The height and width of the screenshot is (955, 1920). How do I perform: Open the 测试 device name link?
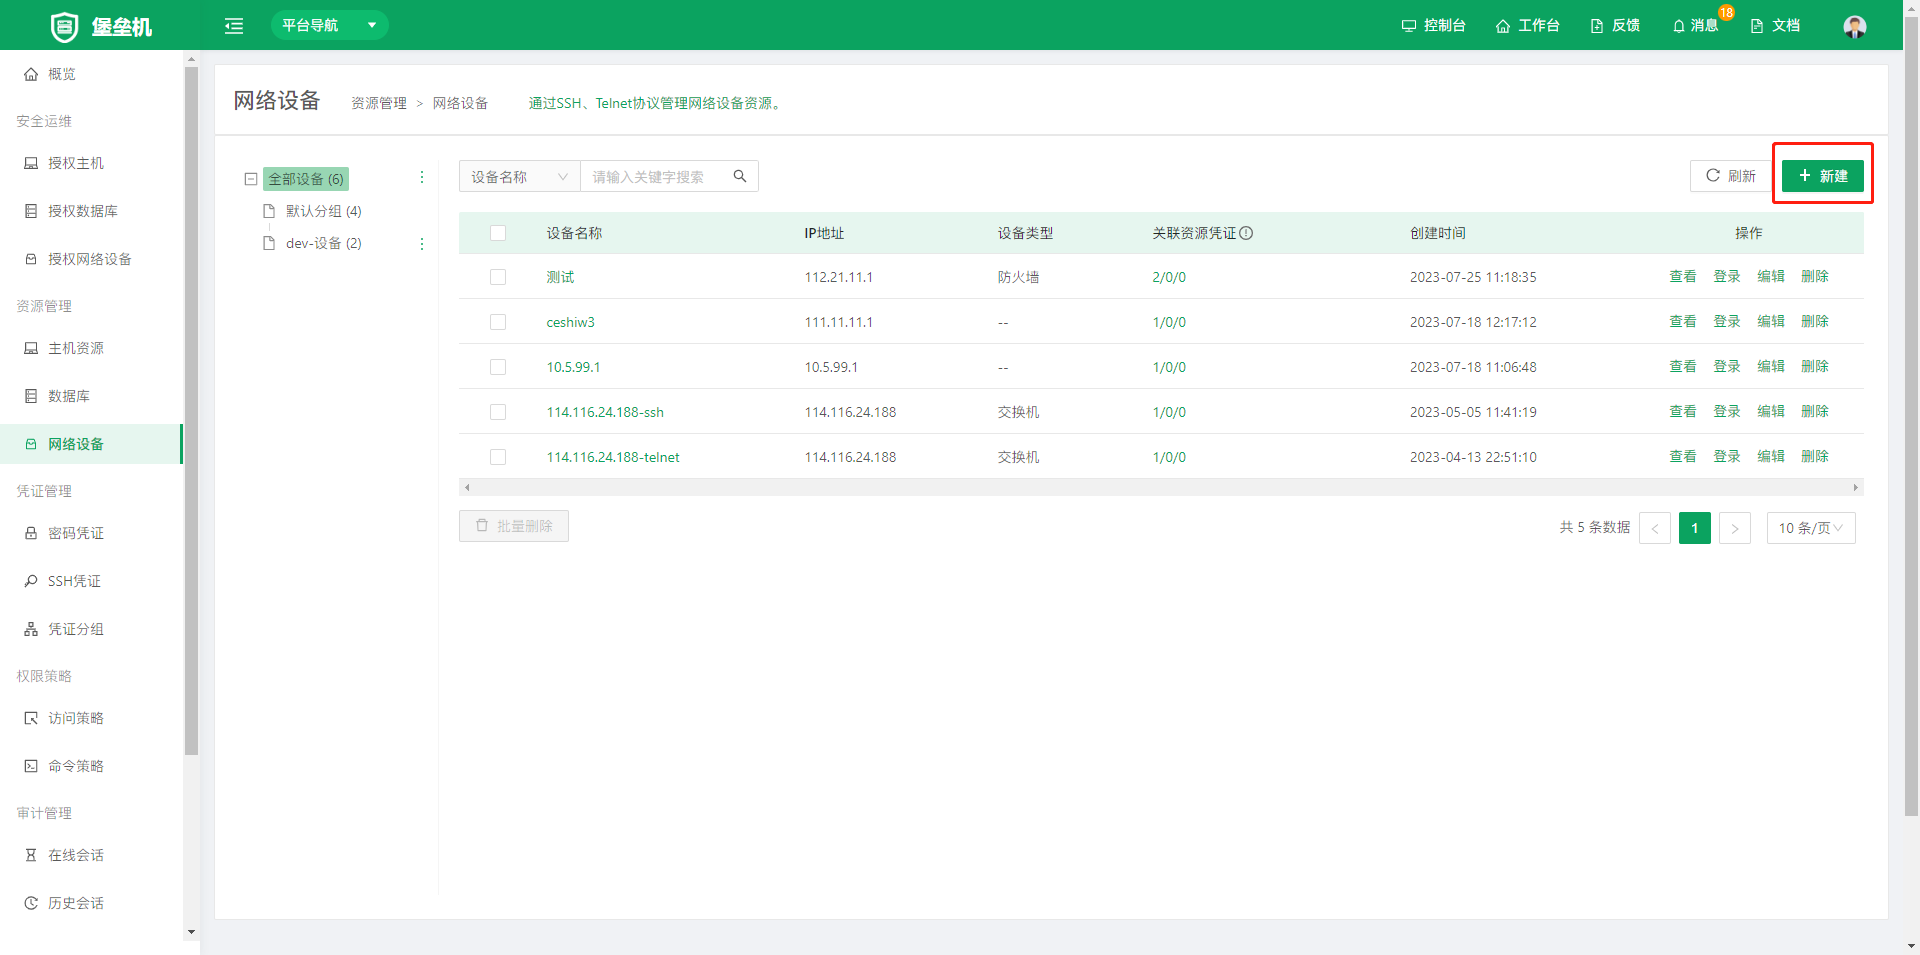(x=560, y=277)
